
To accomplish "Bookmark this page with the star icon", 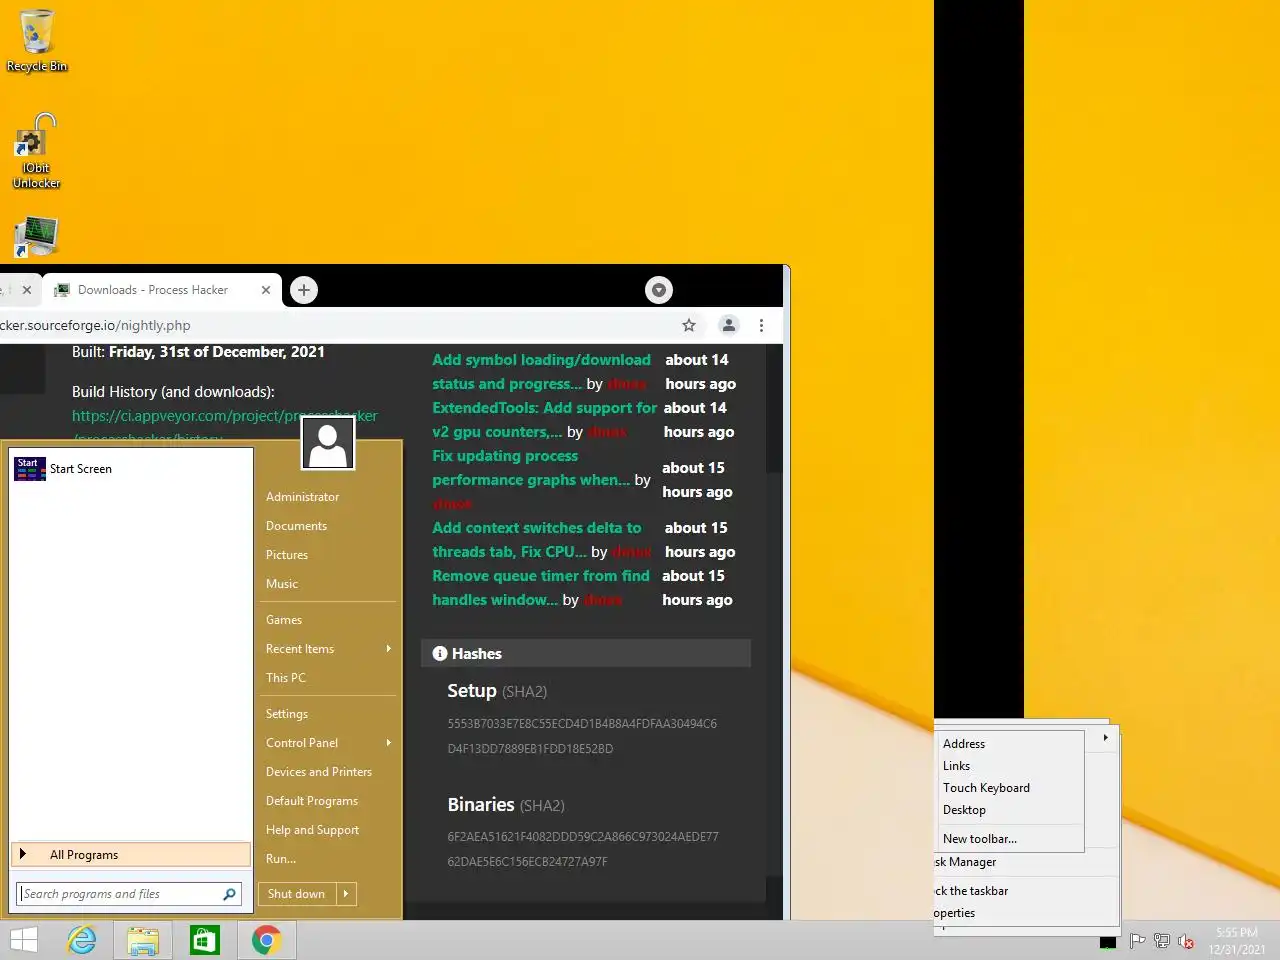I will [689, 325].
